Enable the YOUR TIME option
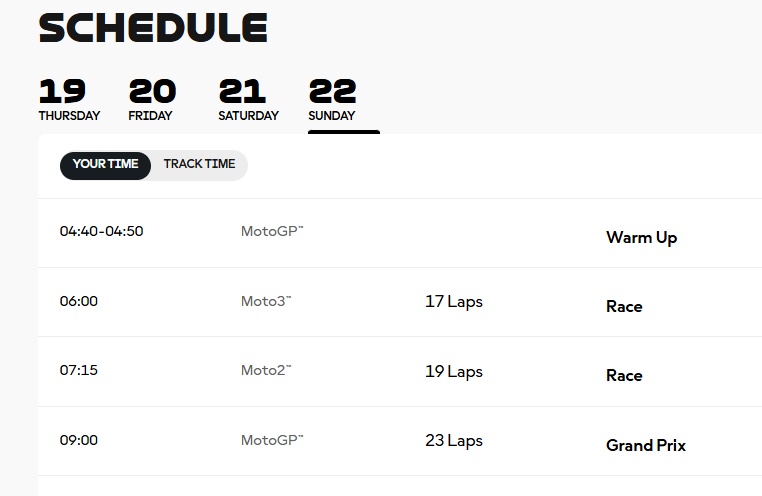The width and height of the screenshot is (762, 496). 105,165
